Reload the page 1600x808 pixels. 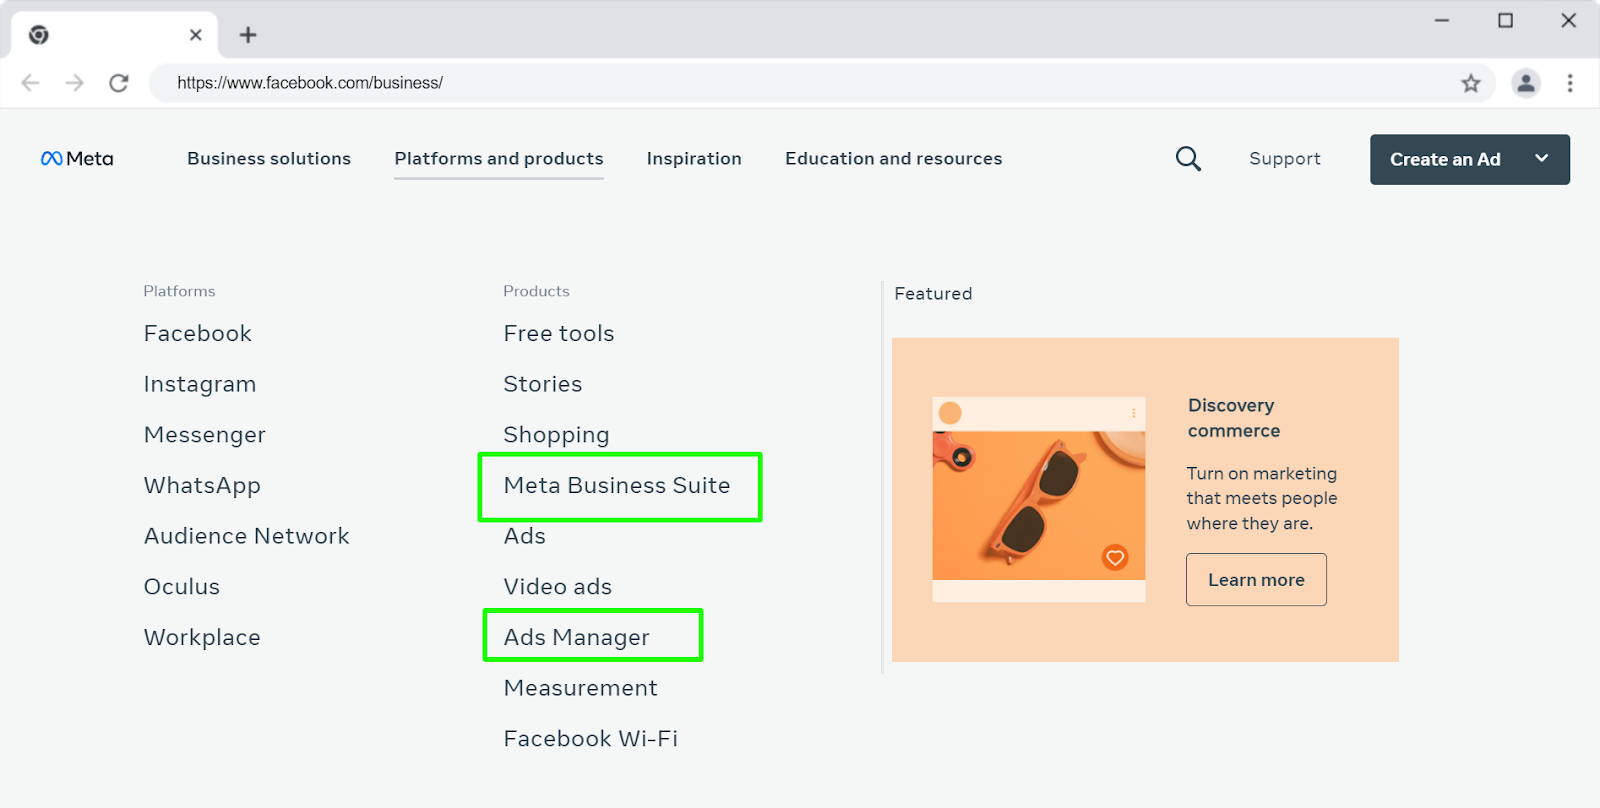click(119, 83)
